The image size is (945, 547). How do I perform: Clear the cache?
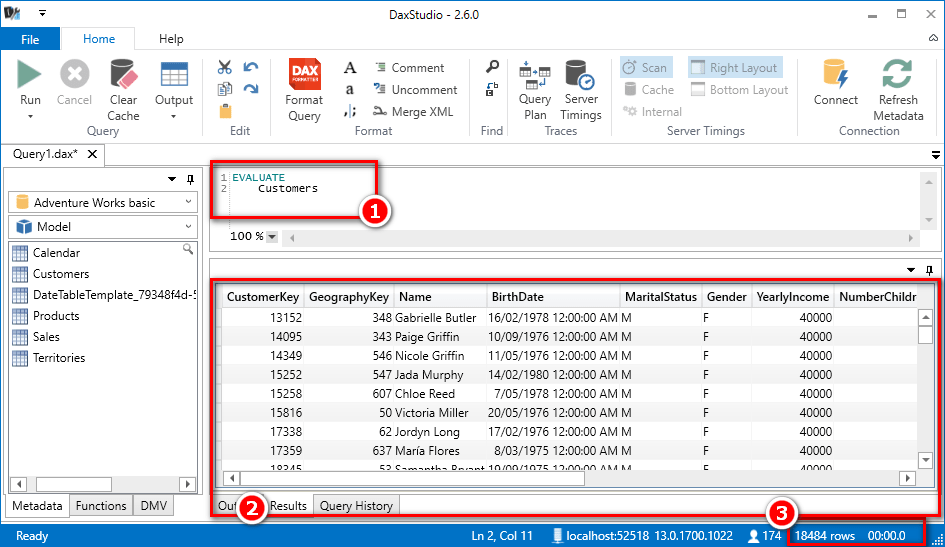pyautogui.click(x=124, y=90)
